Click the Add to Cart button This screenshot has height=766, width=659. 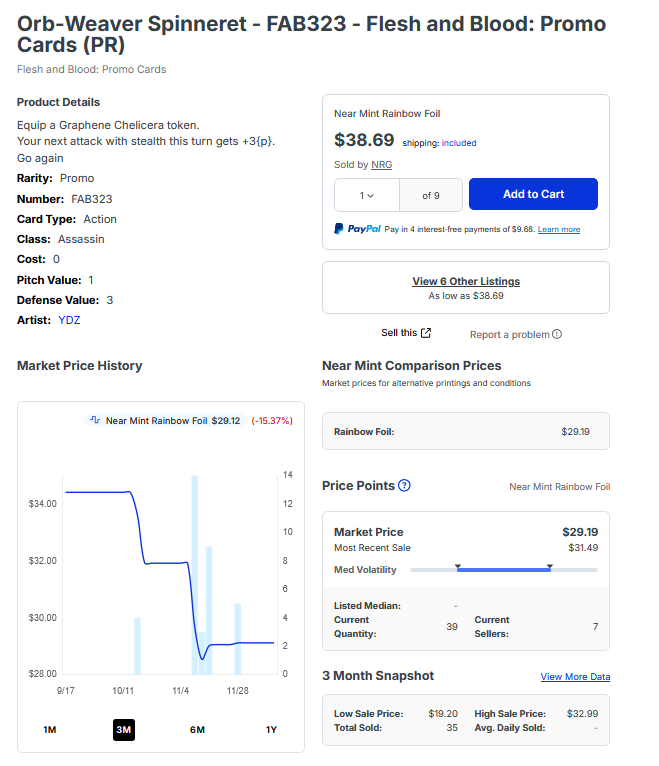tap(533, 194)
